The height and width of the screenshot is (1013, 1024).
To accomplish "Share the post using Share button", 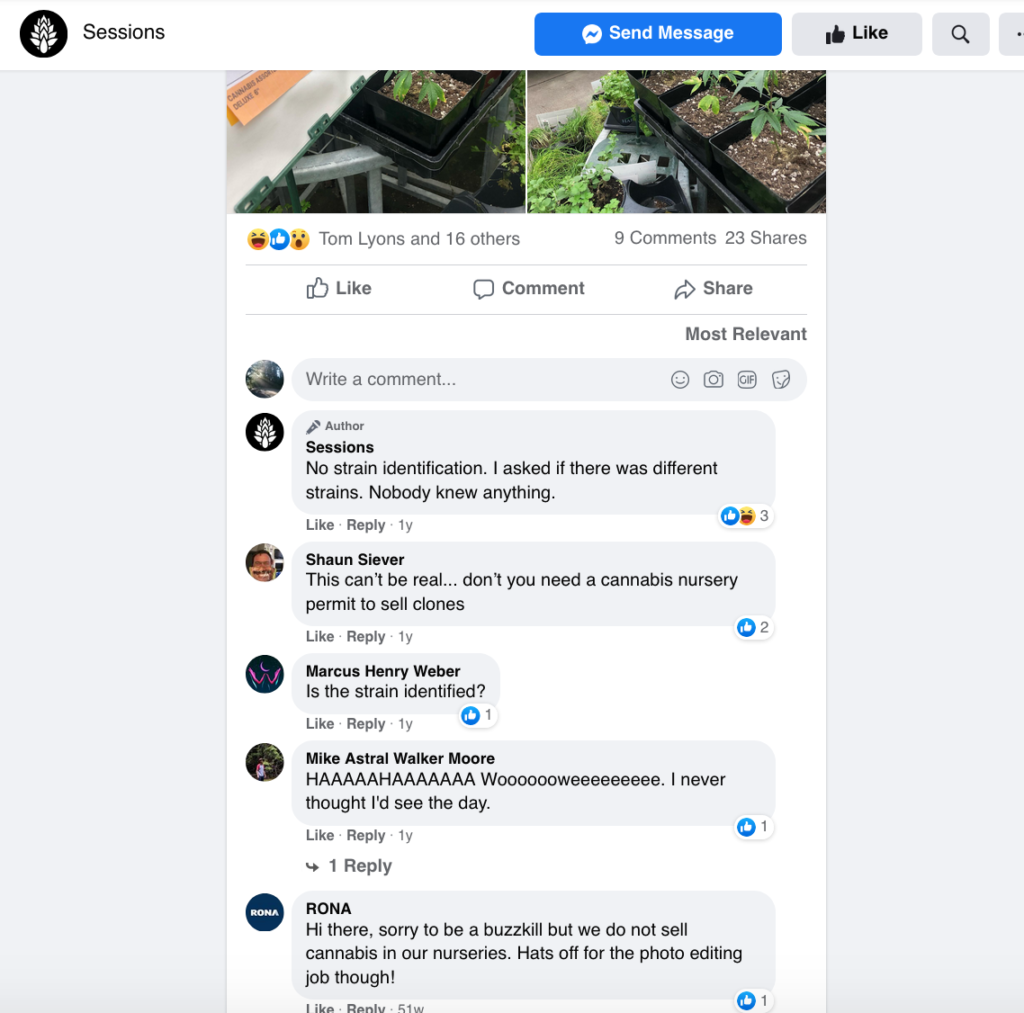I will pos(713,289).
